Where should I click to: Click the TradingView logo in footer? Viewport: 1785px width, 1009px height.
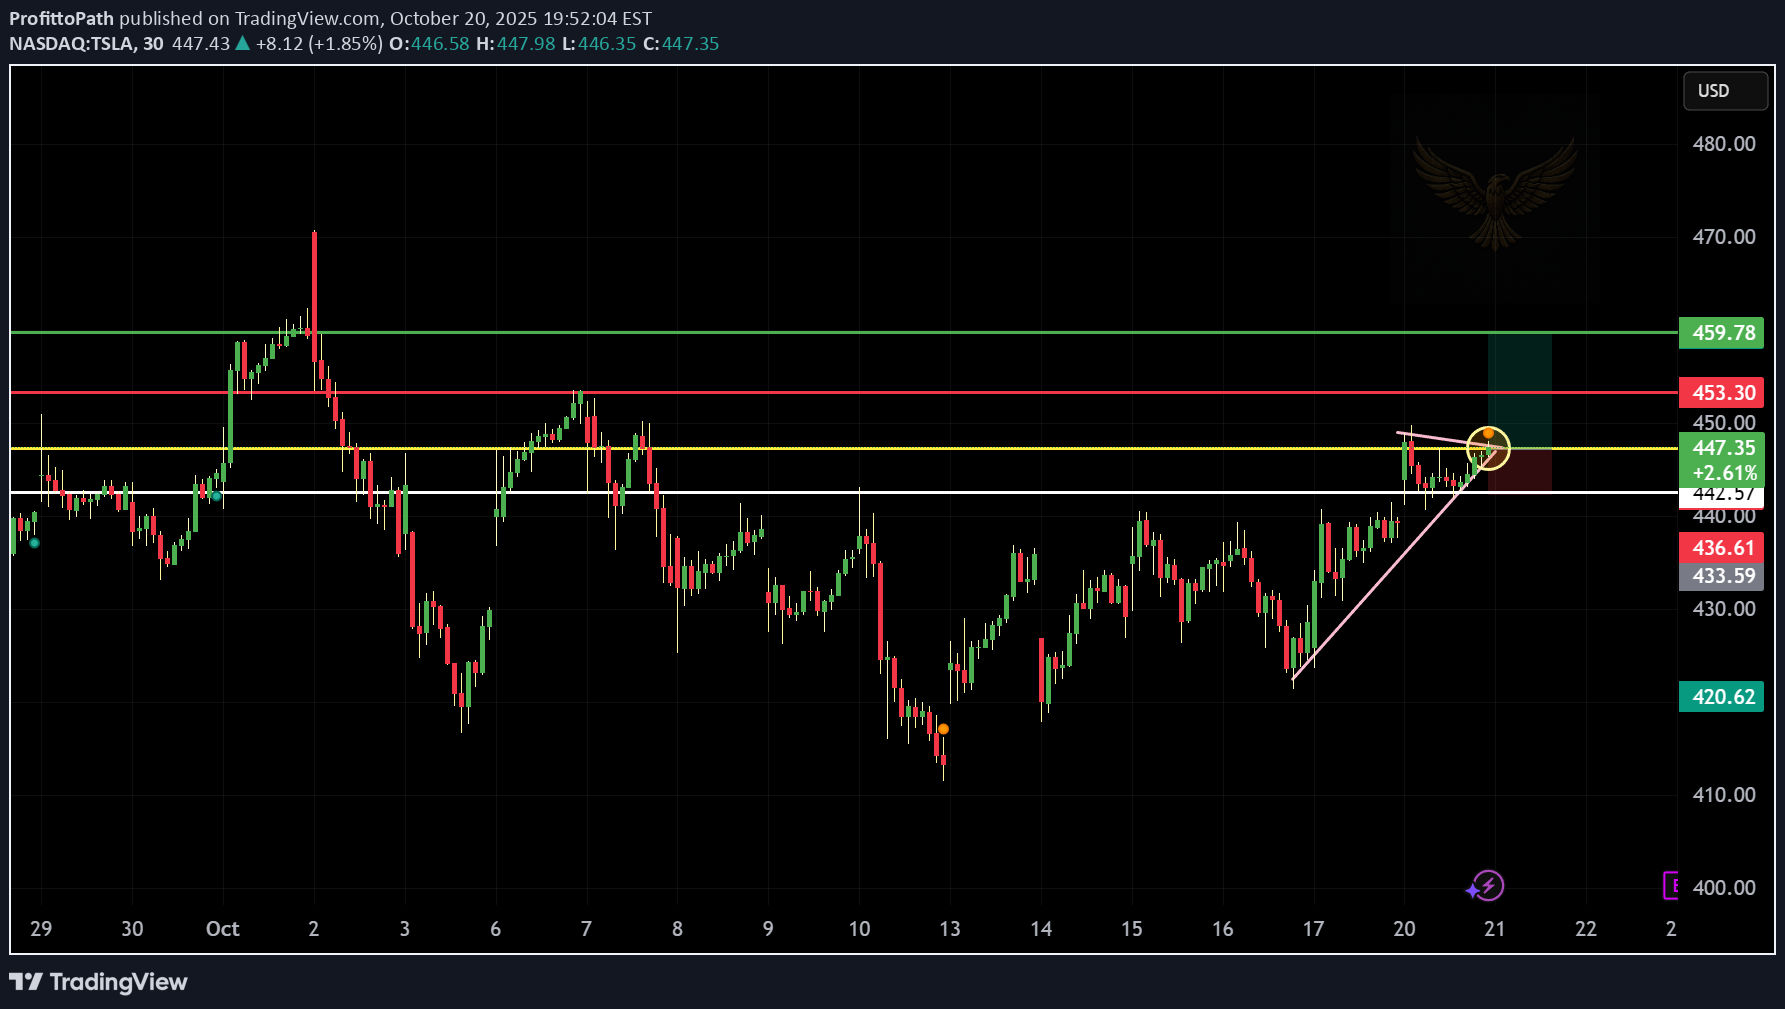pyautogui.click(x=98, y=982)
